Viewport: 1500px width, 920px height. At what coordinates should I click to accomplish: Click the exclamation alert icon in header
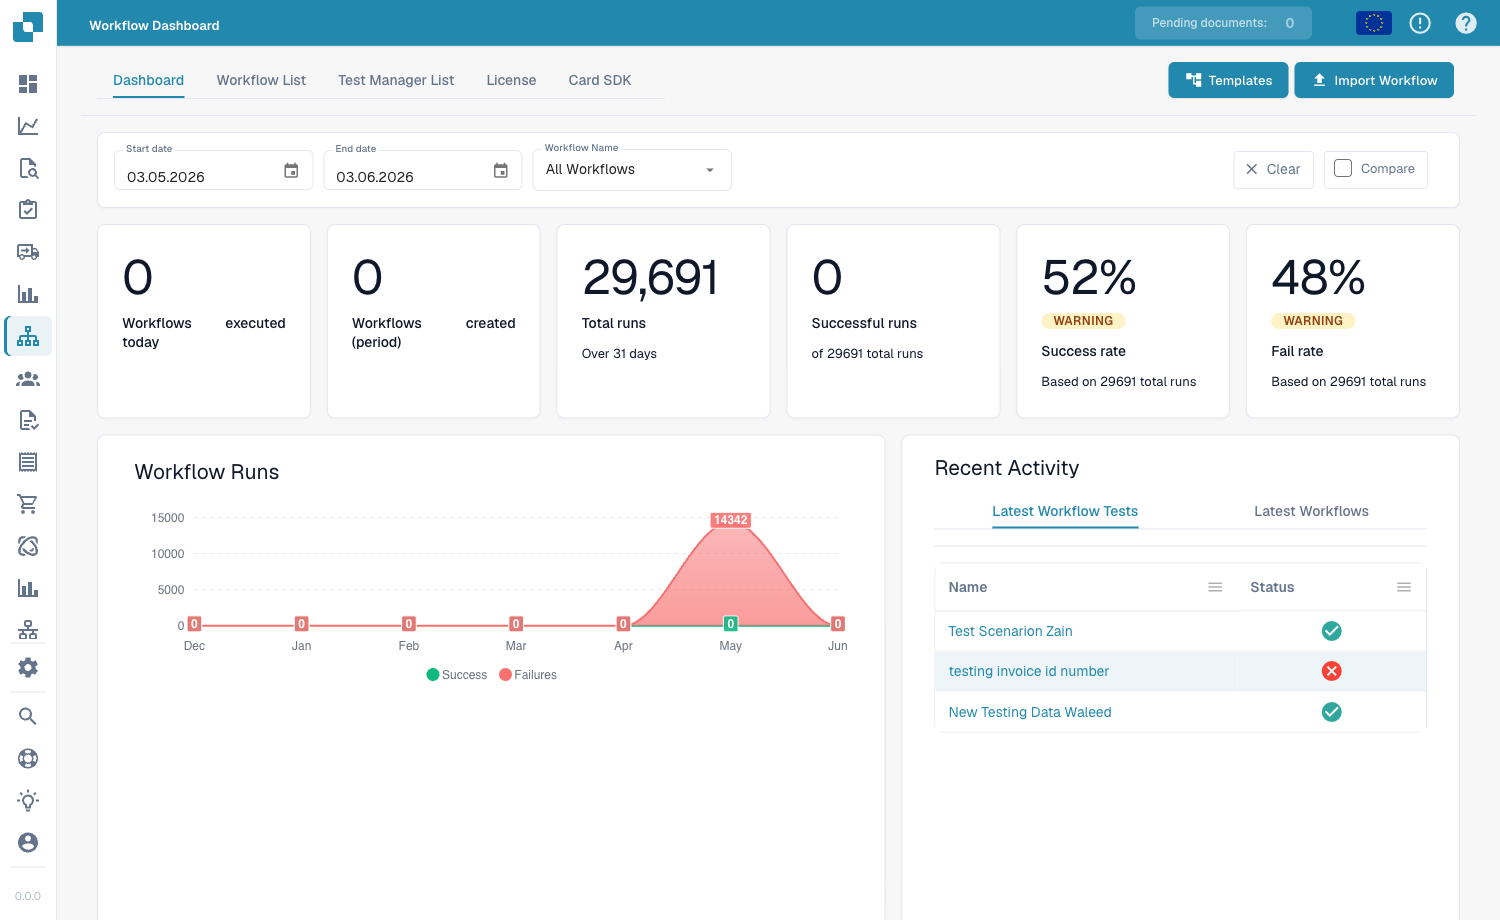click(x=1420, y=23)
